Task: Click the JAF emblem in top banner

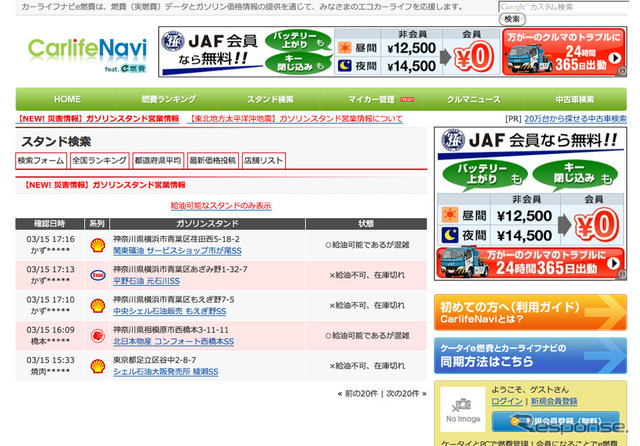Action: pos(173,41)
